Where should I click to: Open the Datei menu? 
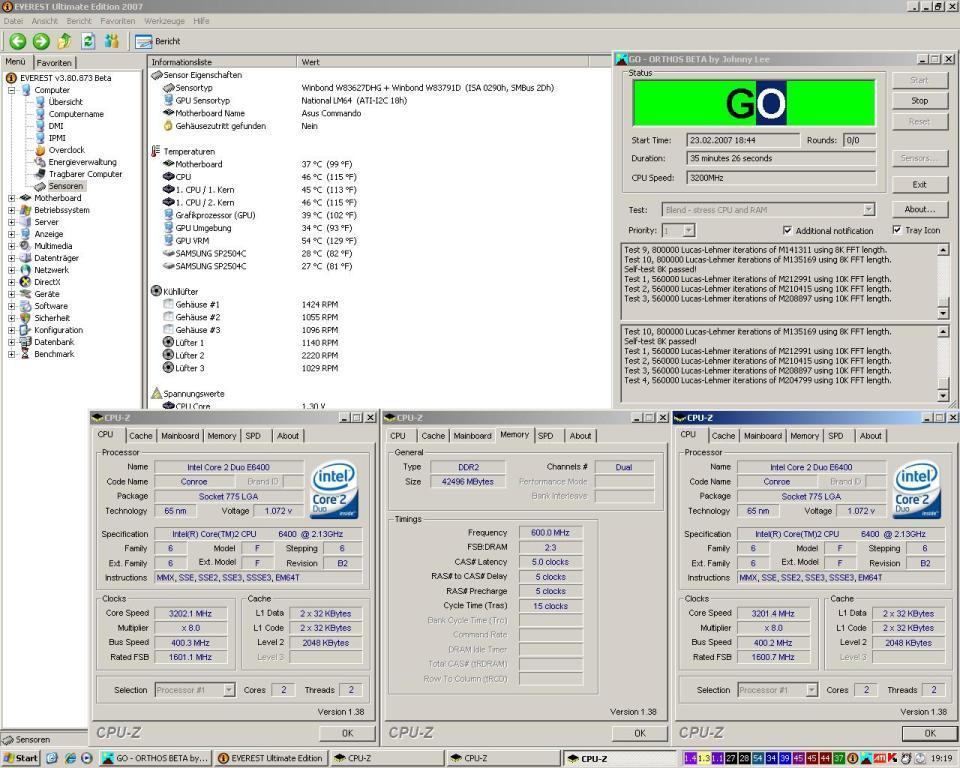pos(13,21)
